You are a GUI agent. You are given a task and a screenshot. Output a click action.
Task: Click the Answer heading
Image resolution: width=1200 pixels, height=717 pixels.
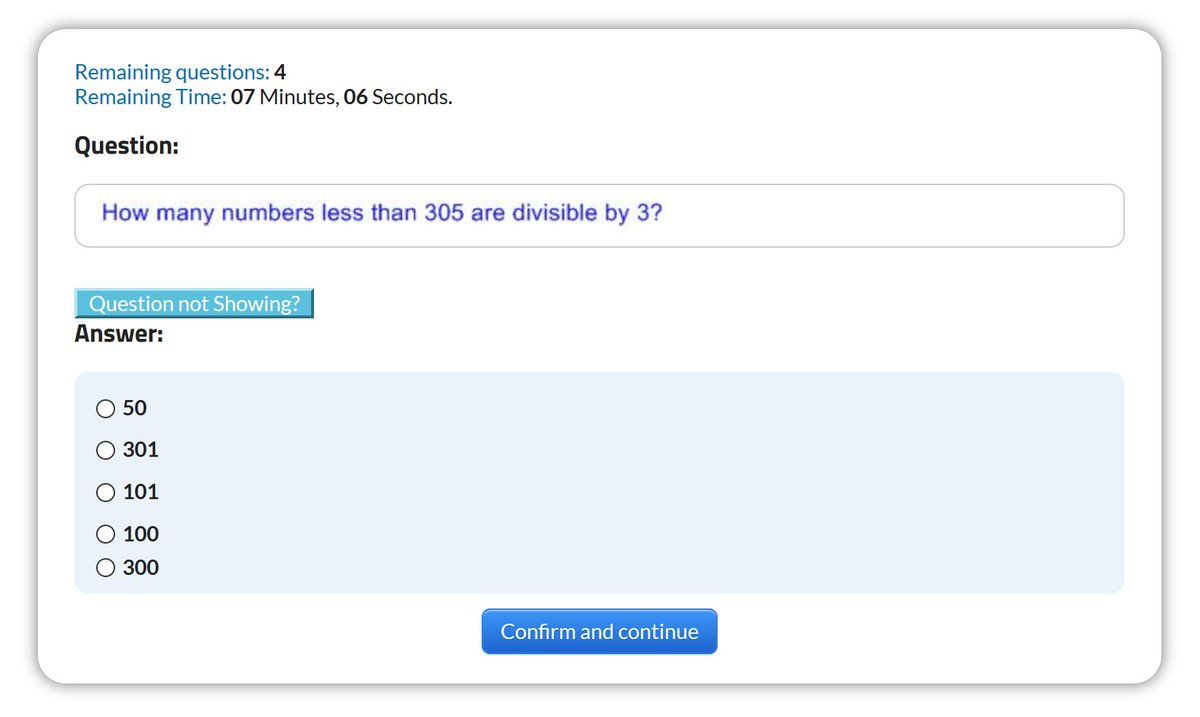[x=119, y=334]
